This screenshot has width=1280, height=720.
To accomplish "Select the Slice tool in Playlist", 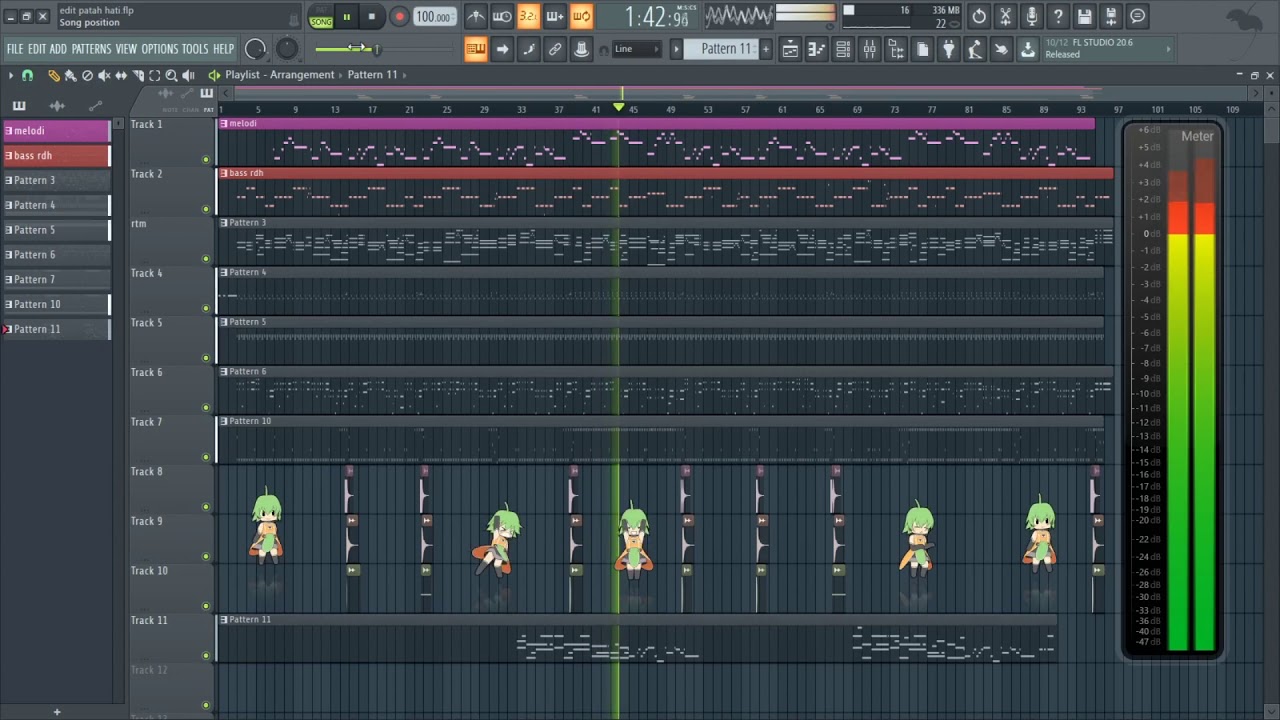I will (x=138, y=75).
